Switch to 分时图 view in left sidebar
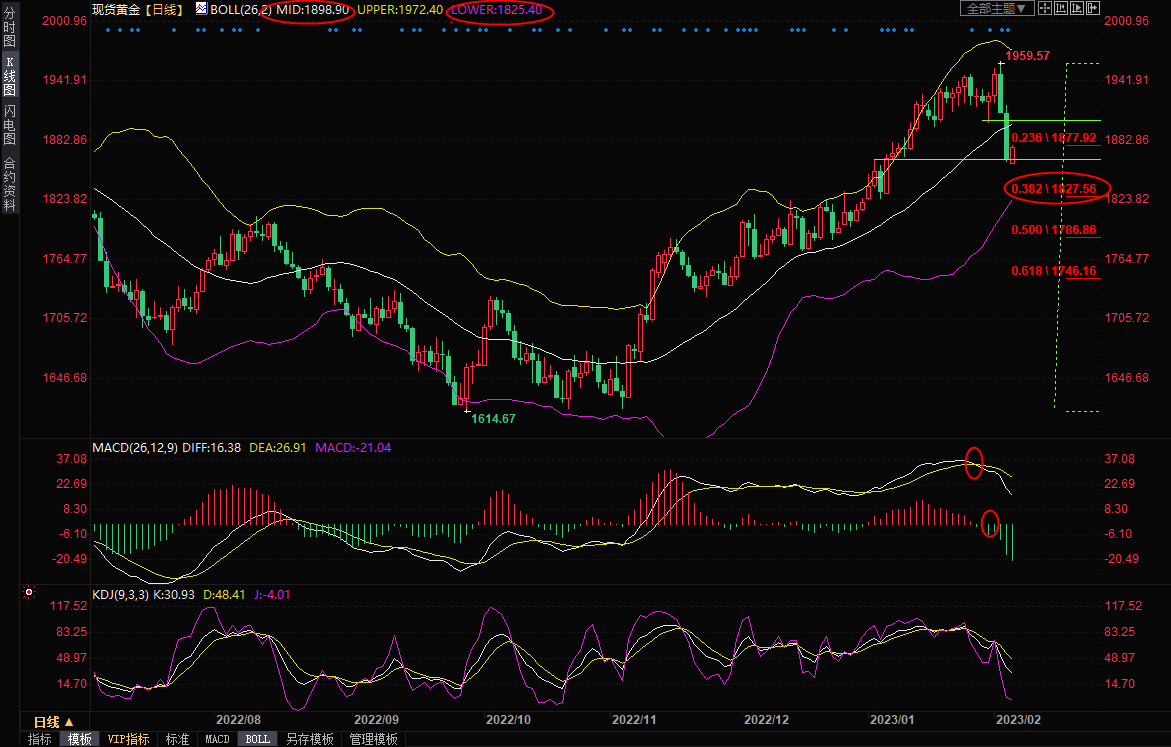Viewport: 1171px width, 747px height. (9, 26)
